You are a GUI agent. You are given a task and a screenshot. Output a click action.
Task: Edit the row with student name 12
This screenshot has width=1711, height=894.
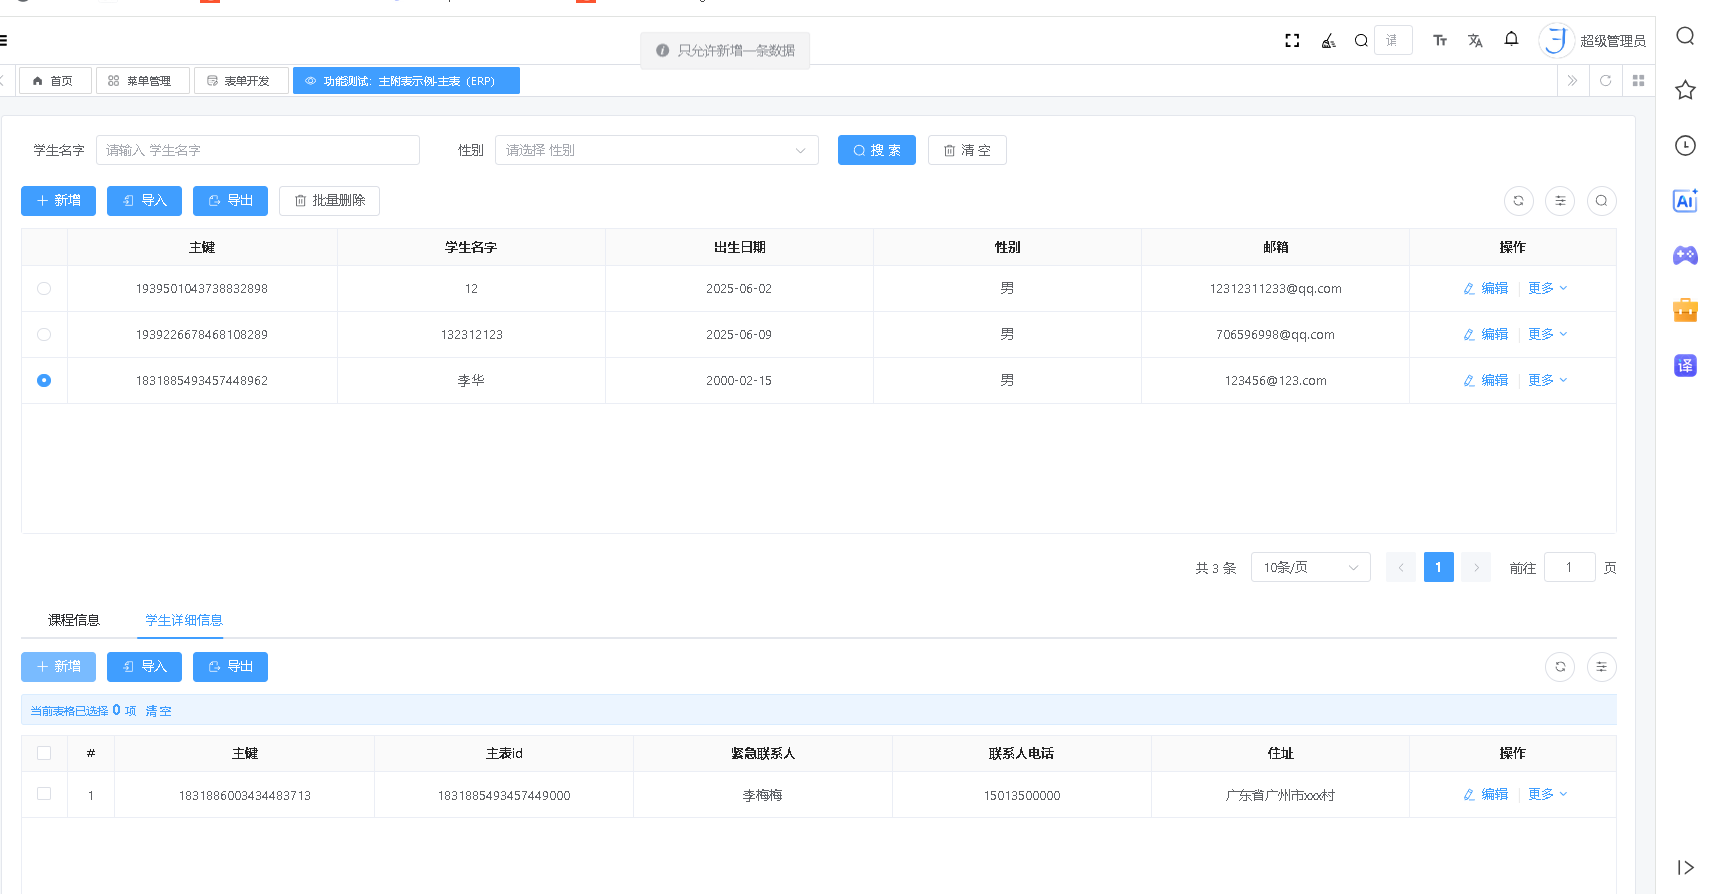1486,288
